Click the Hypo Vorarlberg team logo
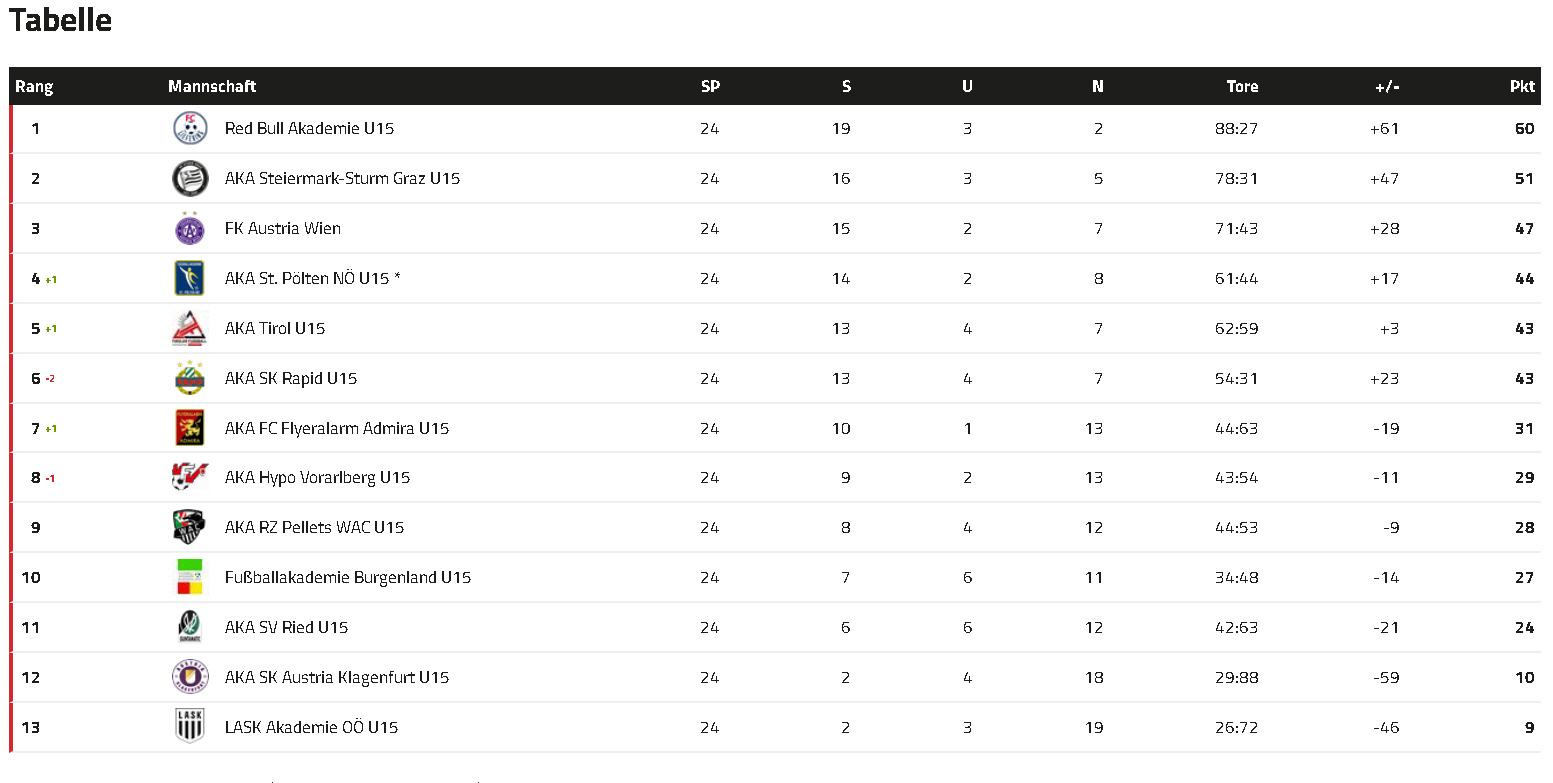This screenshot has height=783, width=1553. point(190,477)
